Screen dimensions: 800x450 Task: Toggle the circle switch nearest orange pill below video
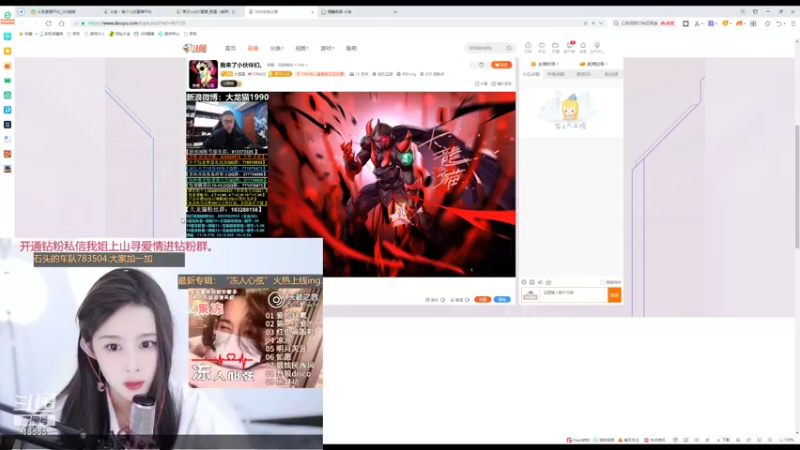pyautogui.click(x=467, y=299)
